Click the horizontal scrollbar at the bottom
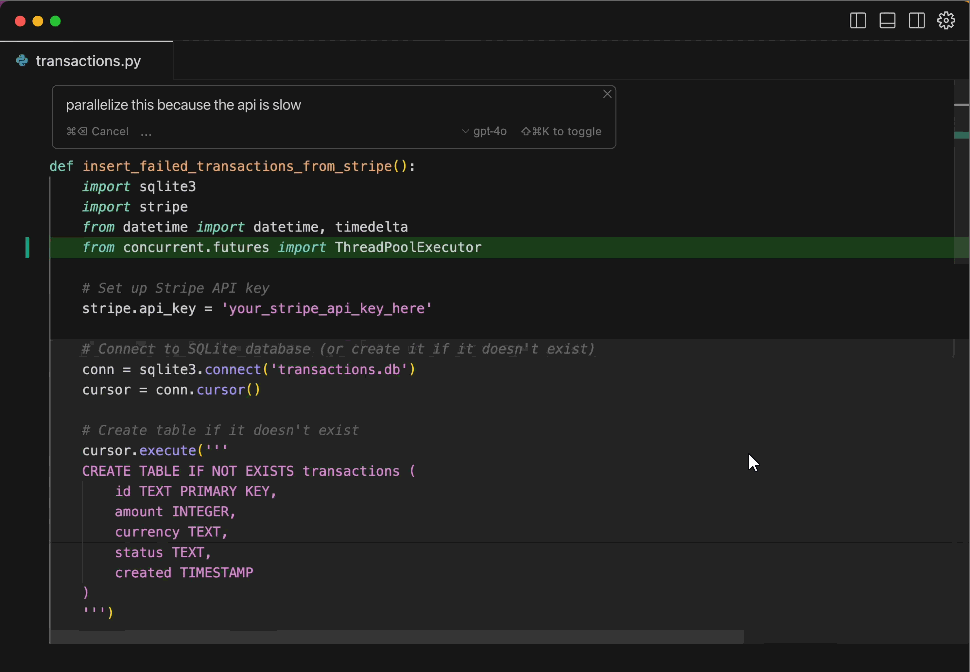 point(400,636)
